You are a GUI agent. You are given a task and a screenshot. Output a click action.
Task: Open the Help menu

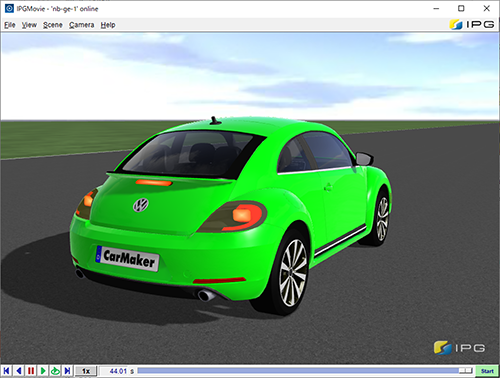click(x=108, y=25)
